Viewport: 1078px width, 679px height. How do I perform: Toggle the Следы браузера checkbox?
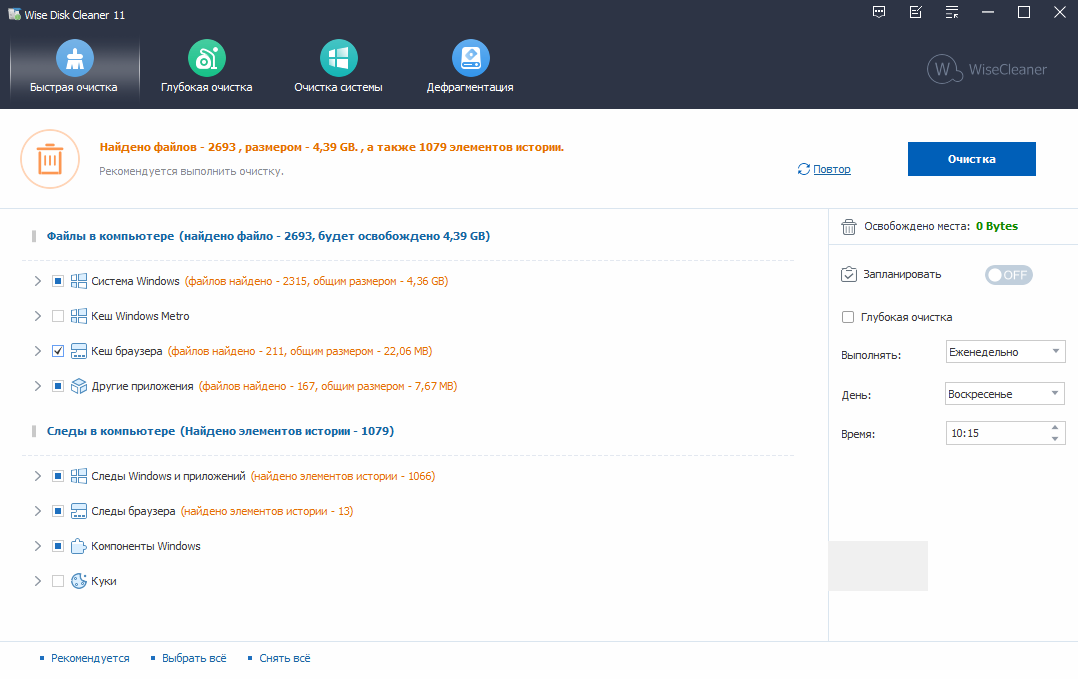point(58,511)
